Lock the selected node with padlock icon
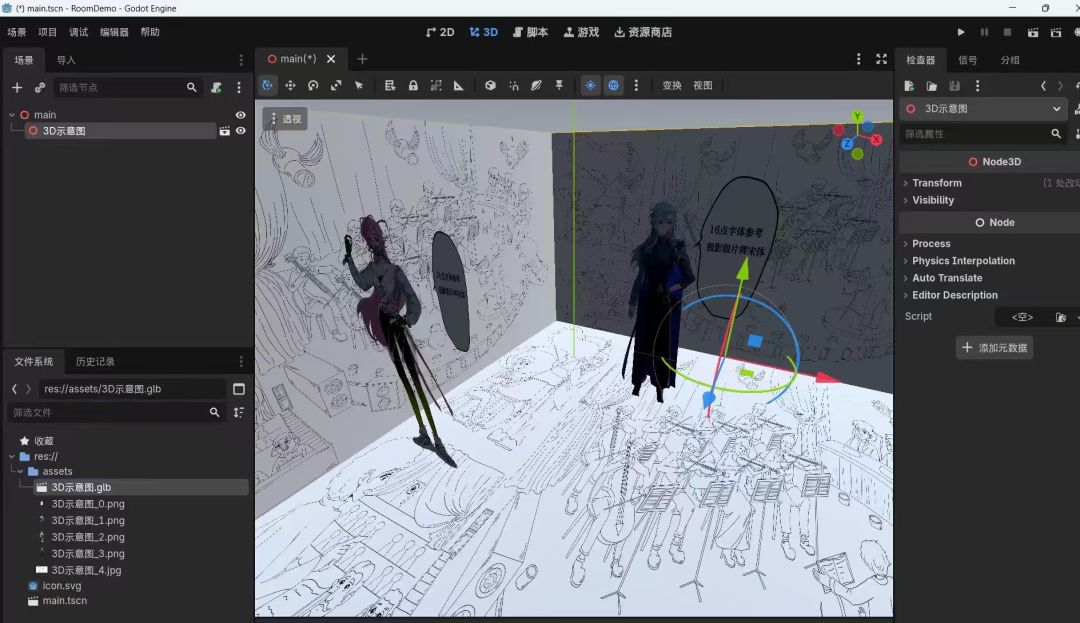The width and height of the screenshot is (1080, 623). [413, 85]
